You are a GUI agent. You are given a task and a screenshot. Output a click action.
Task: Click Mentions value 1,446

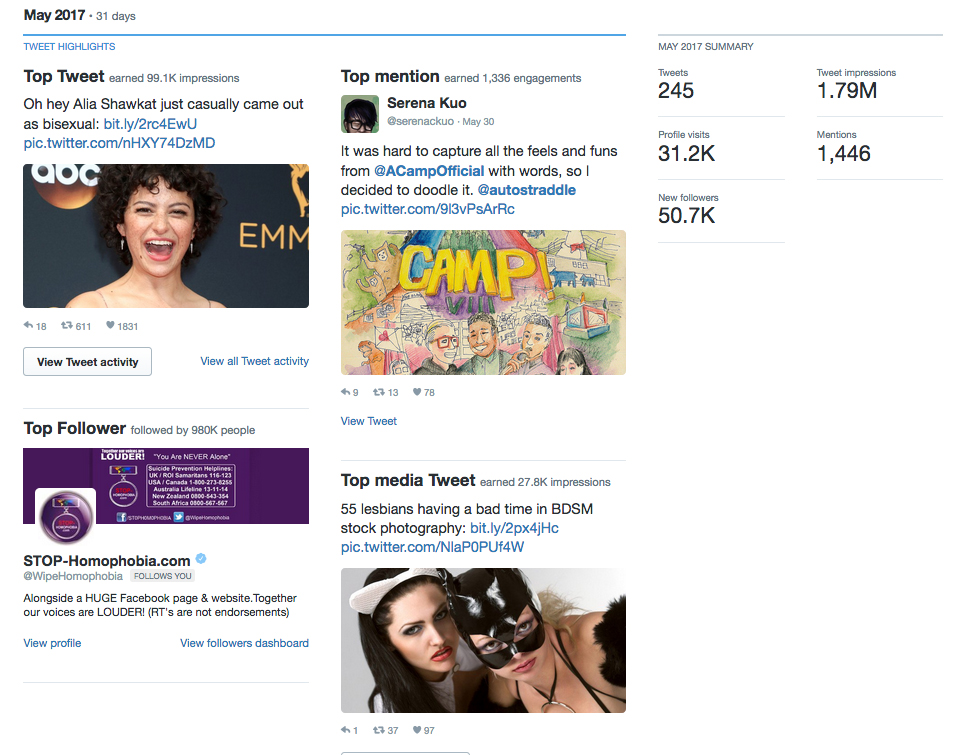844,153
